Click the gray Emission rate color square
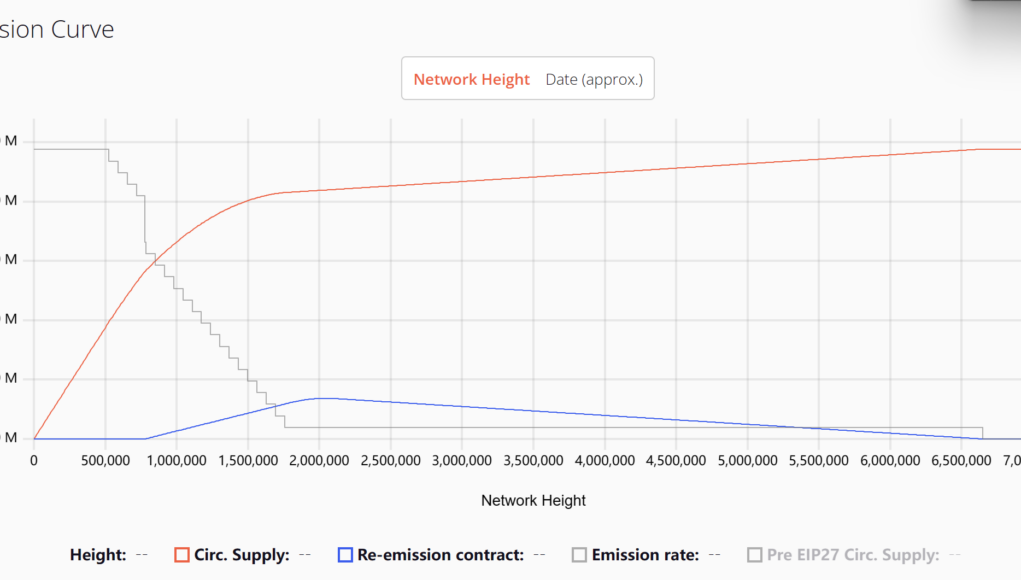The height and width of the screenshot is (580, 1021). [x=578, y=554]
